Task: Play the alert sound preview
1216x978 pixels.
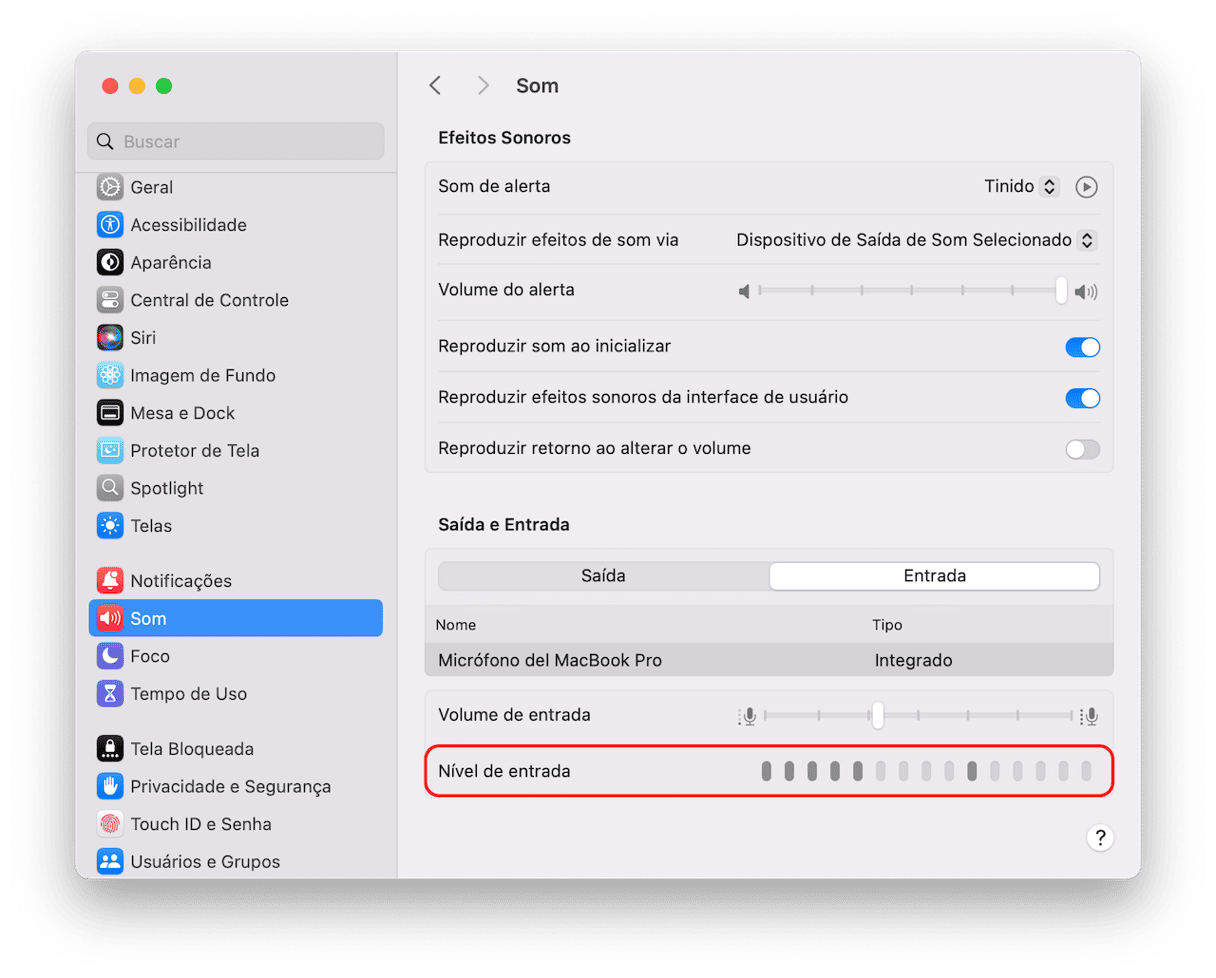Action: [1086, 187]
